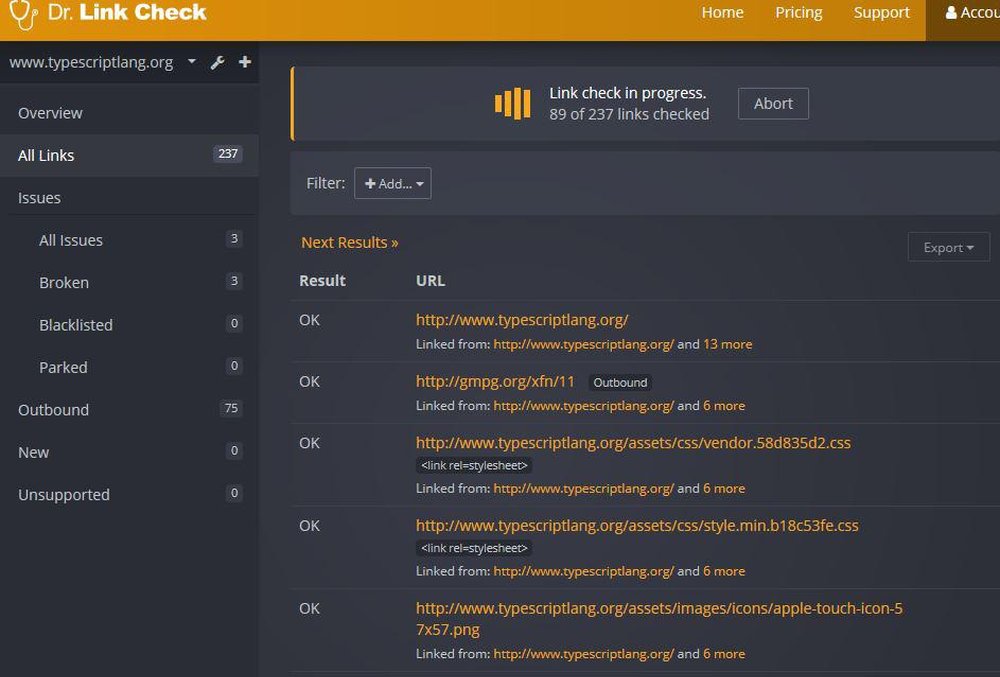
Task: Open the http://www.typescriptlang.org/ result link
Action: click(x=522, y=319)
